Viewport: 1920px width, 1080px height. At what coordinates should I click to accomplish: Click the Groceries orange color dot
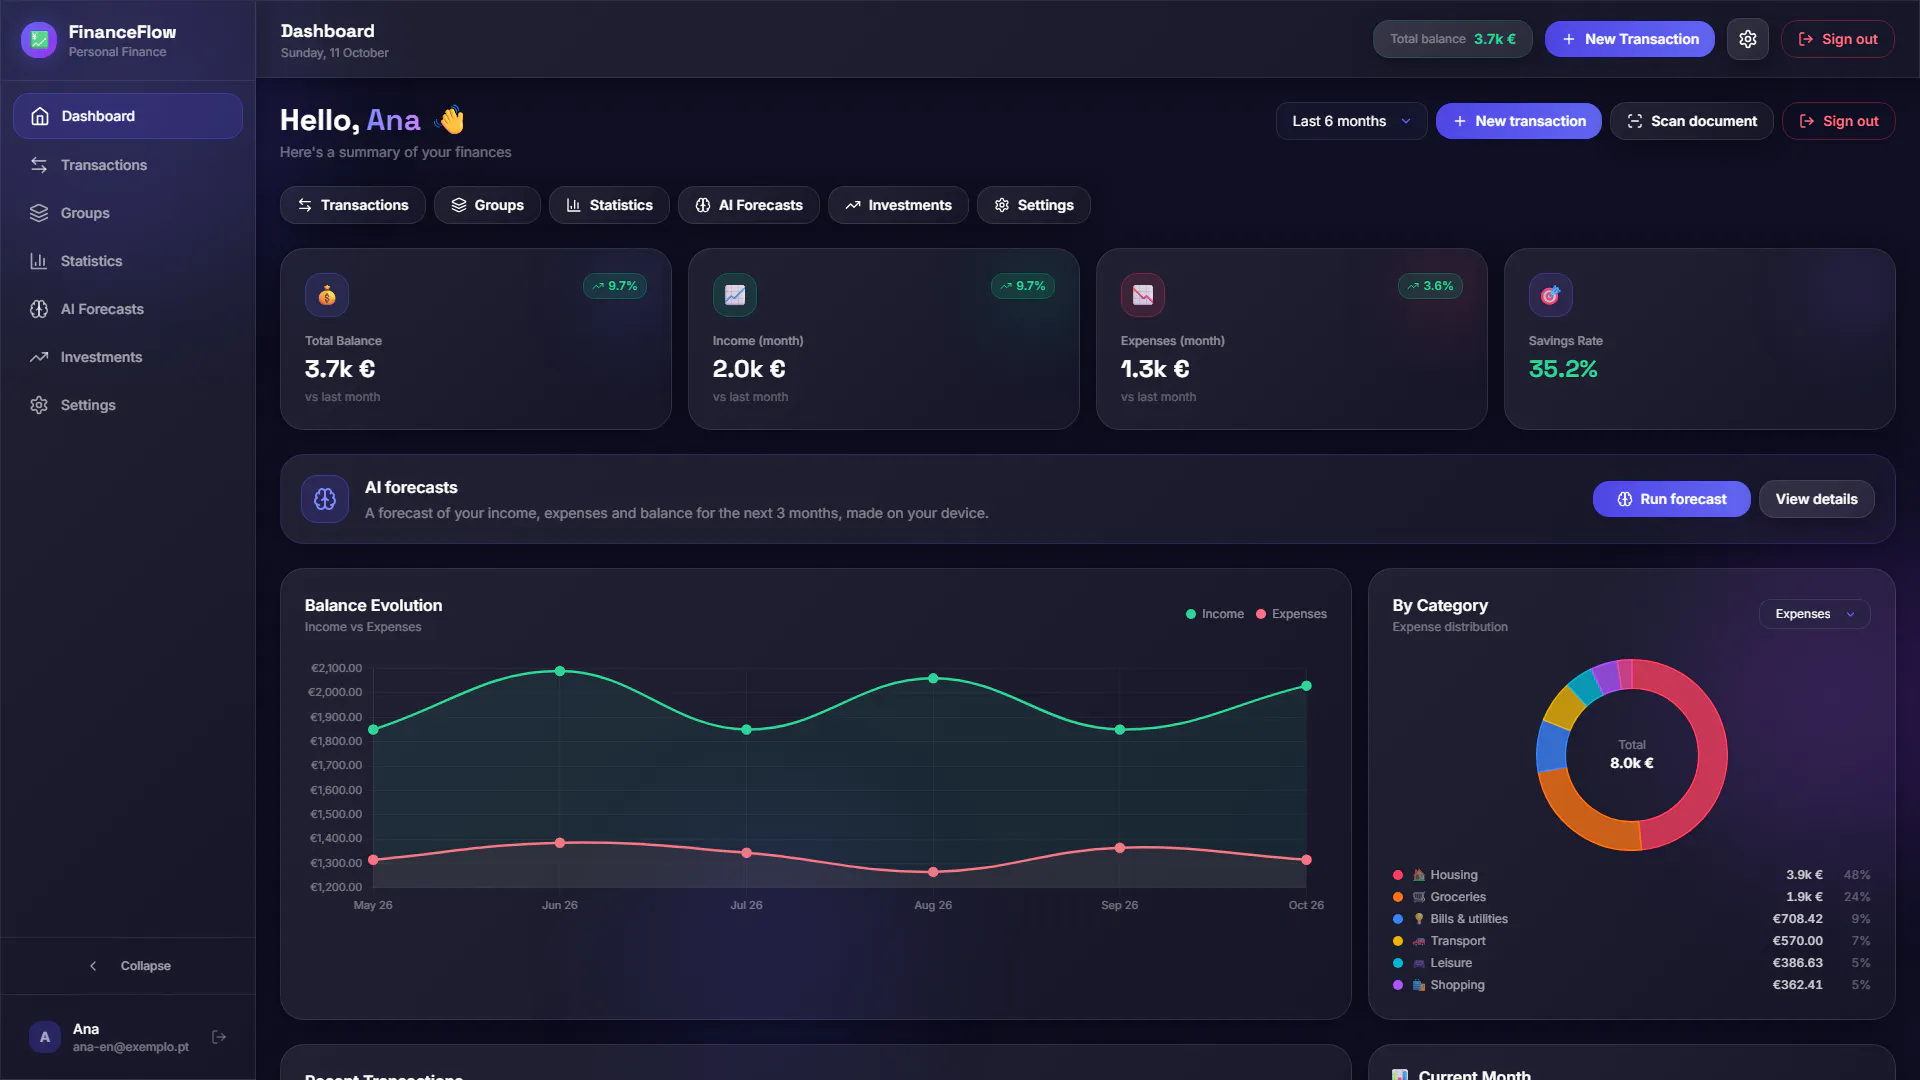point(1398,897)
